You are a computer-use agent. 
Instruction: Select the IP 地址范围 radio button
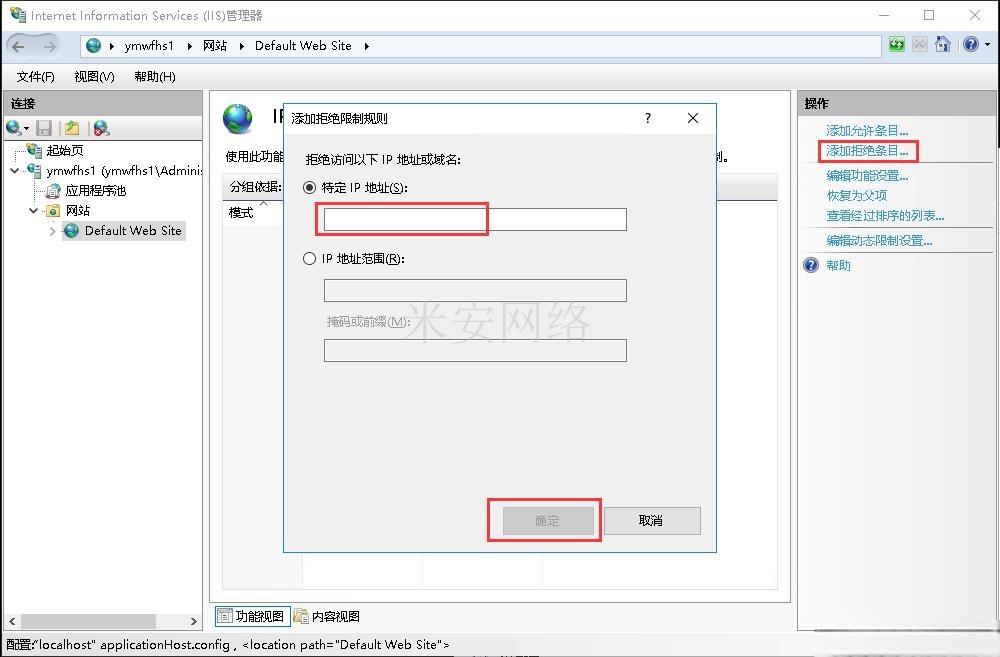pos(309,258)
